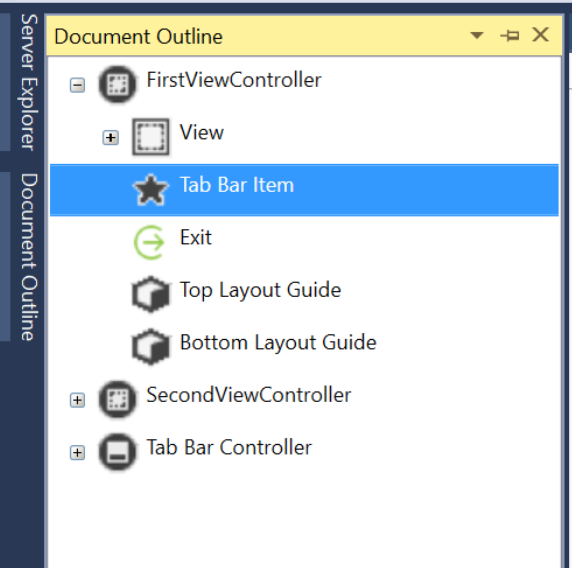Toggle auto-hide pin for Document Outline

[x=510, y=35]
